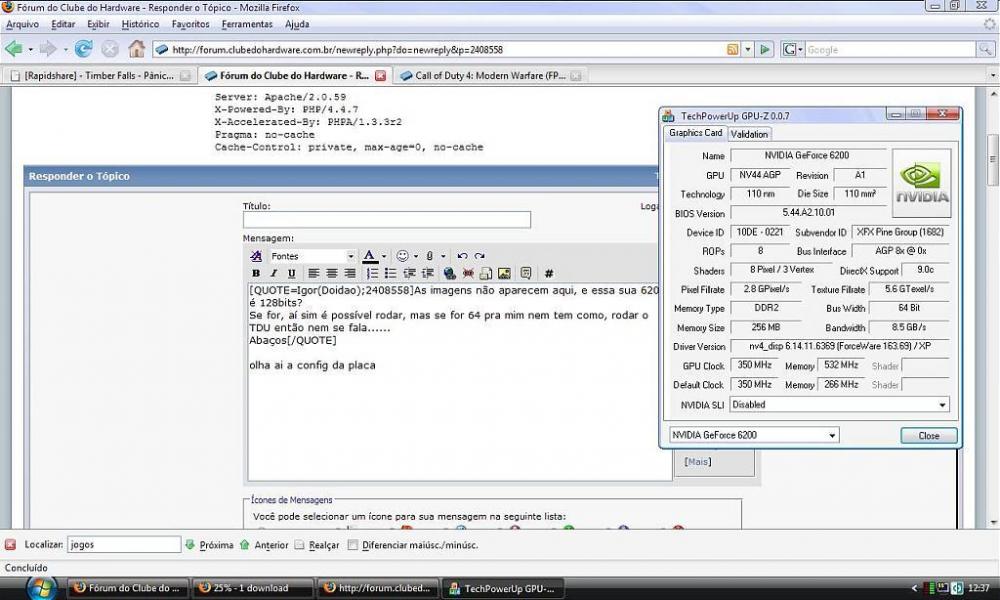The image size is (1000, 600).
Task: Switch to the Validation tab in GPU-Z
Action: tap(749, 134)
